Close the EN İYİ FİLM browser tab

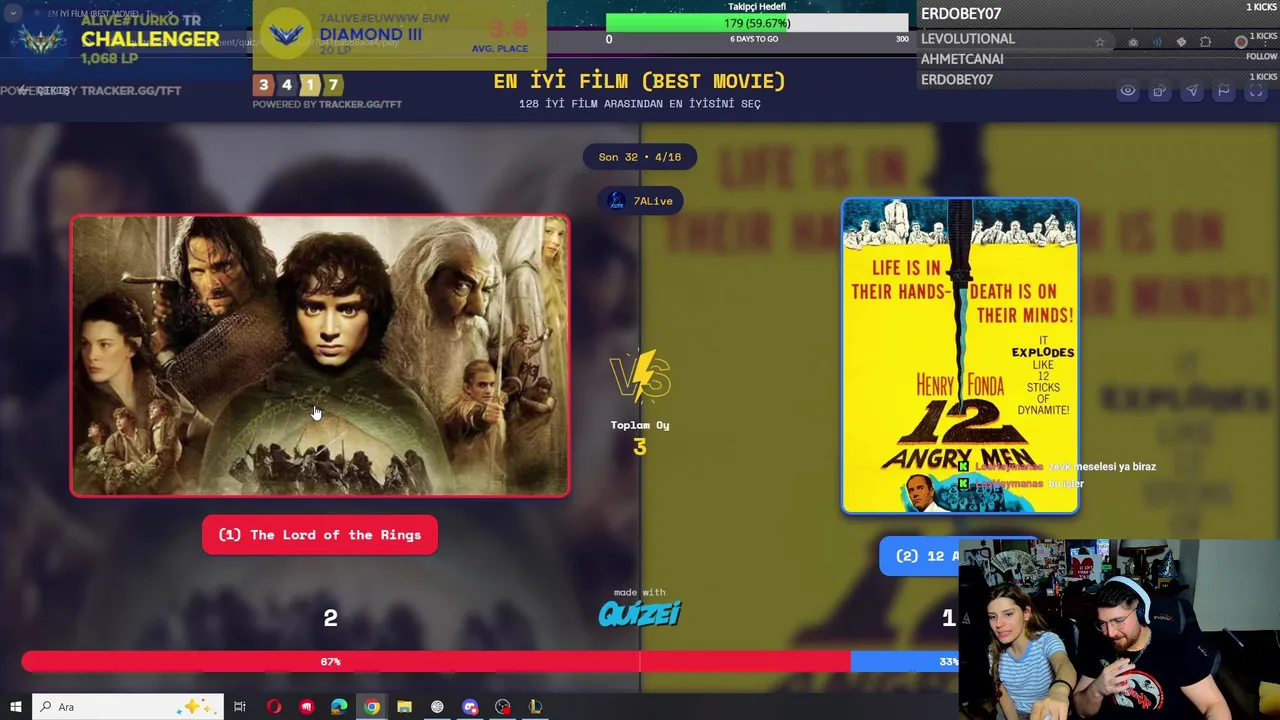(170, 14)
